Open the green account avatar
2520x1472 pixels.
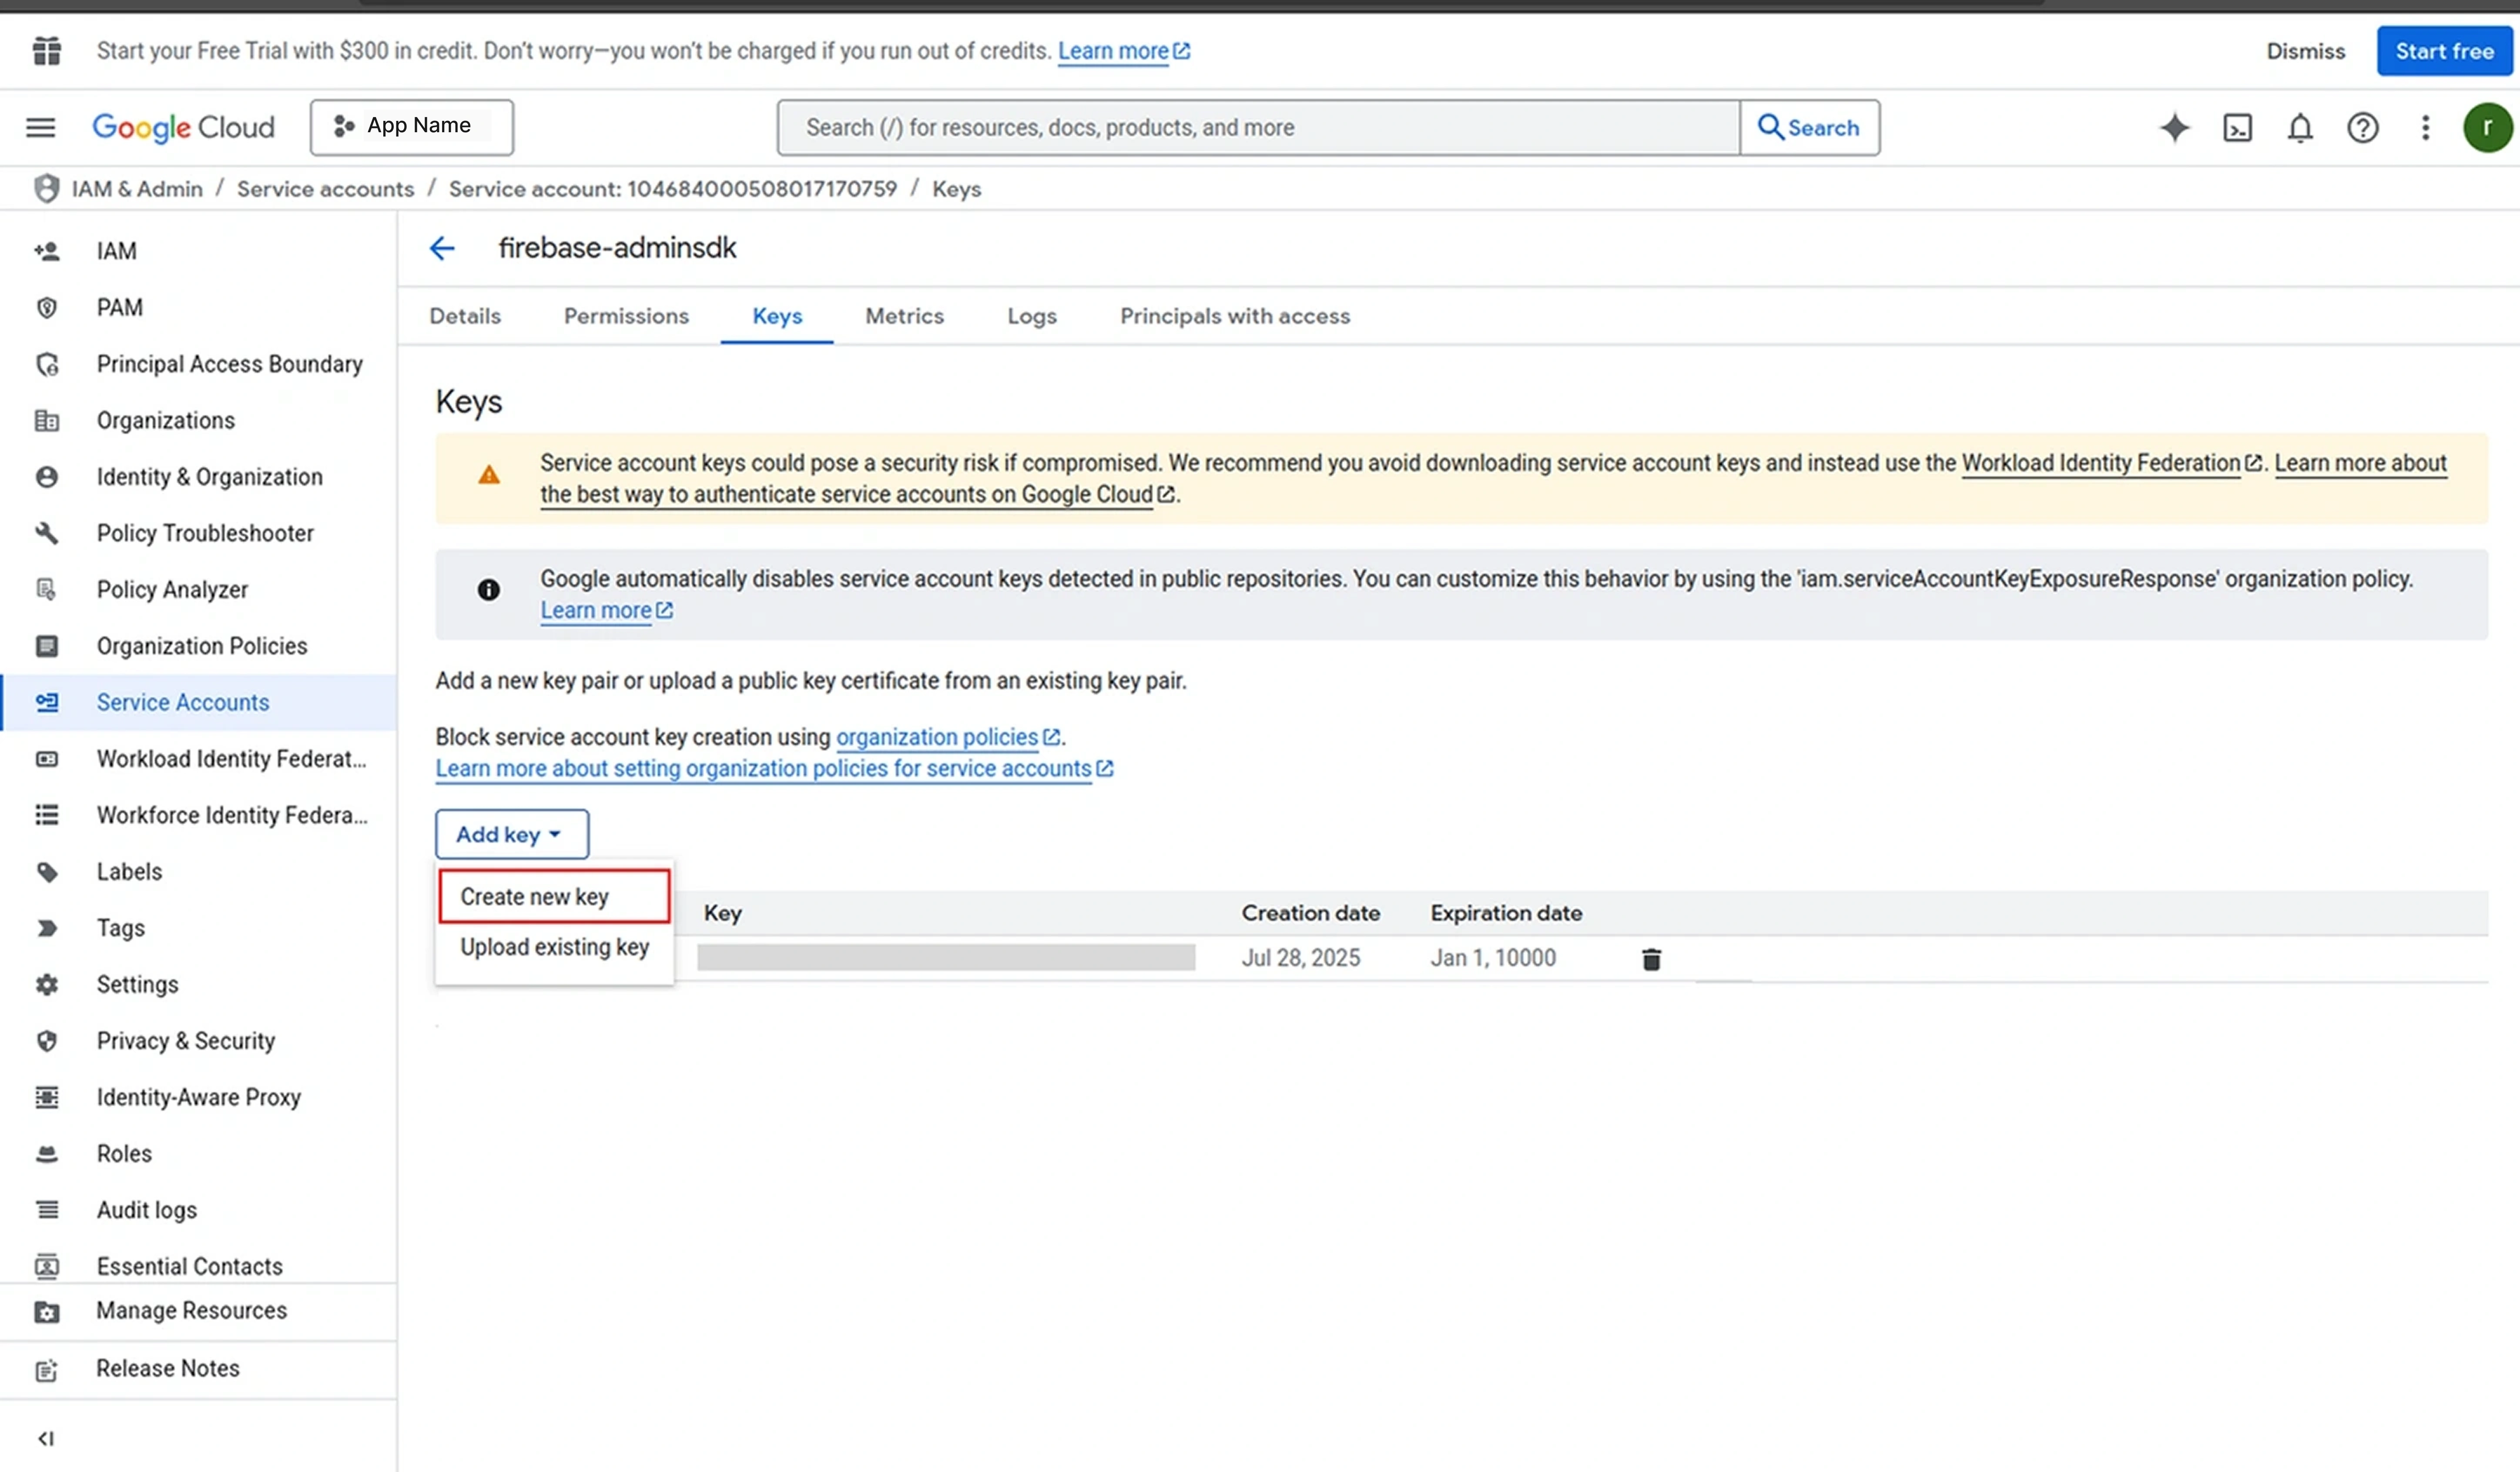(2487, 127)
